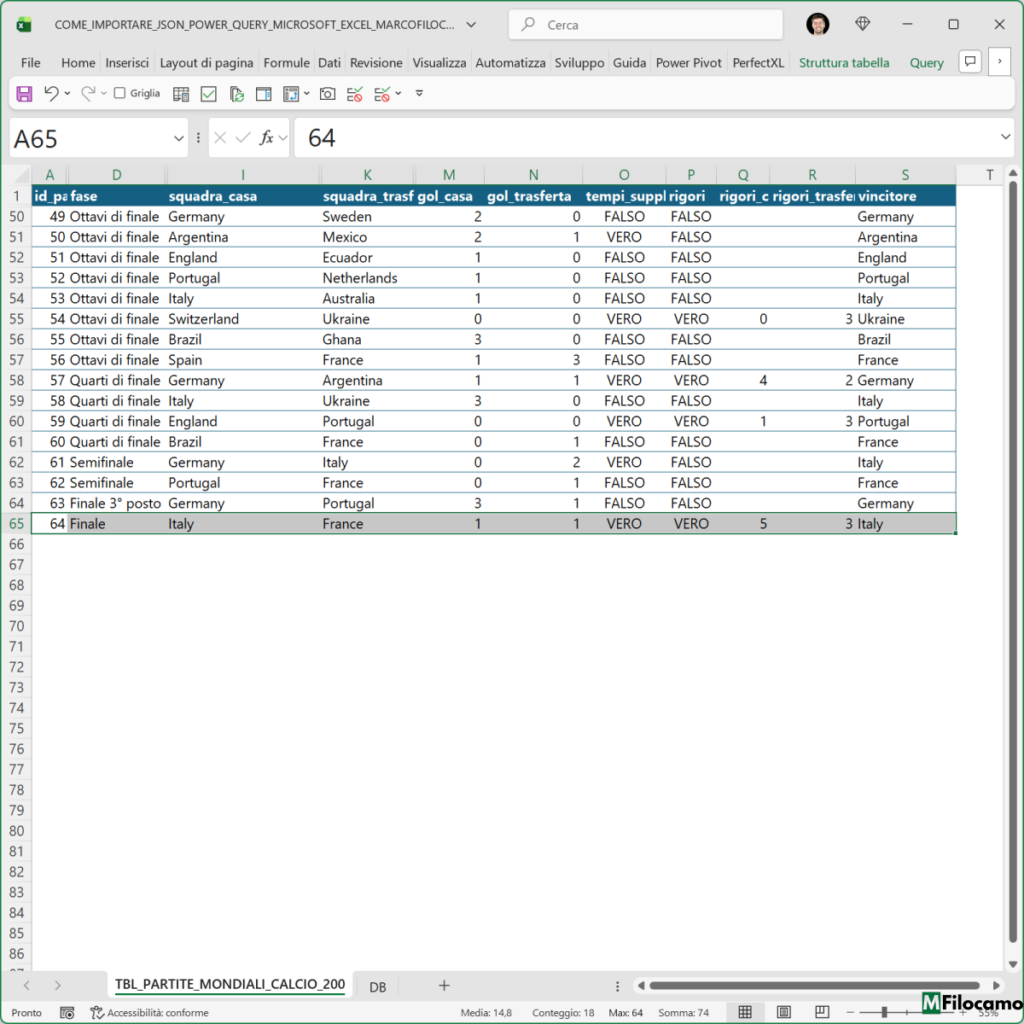This screenshot has width=1024, height=1024.
Task: Switch to the Query tab
Action: tap(926, 63)
